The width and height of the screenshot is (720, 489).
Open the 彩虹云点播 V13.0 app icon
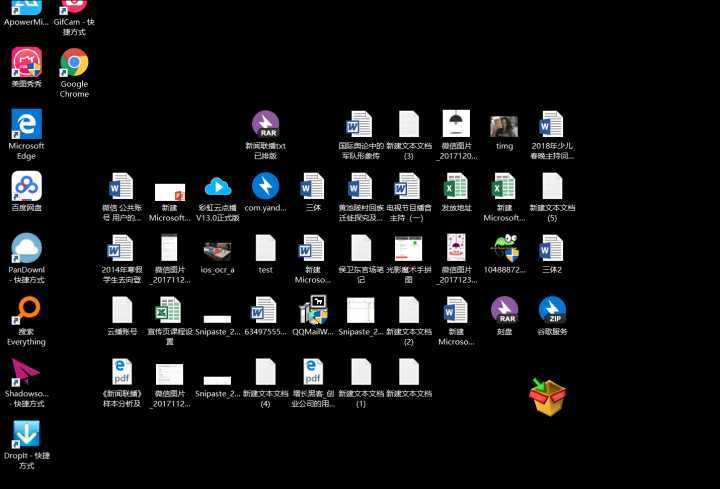tap(217, 186)
